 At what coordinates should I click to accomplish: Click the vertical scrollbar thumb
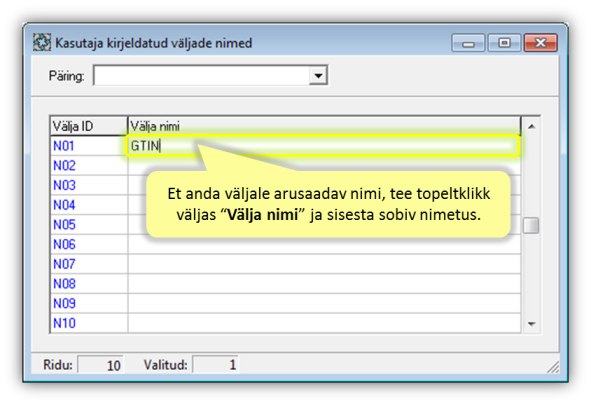tap(531, 225)
